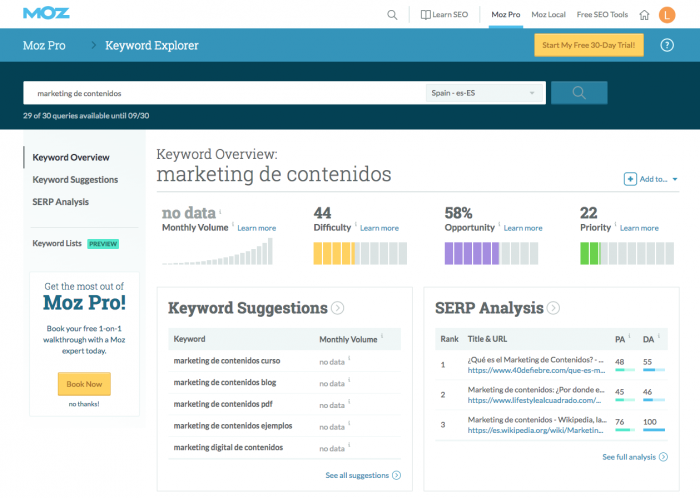700x498 pixels.
Task: Click Learn more next to Priority
Action: [639, 228]
